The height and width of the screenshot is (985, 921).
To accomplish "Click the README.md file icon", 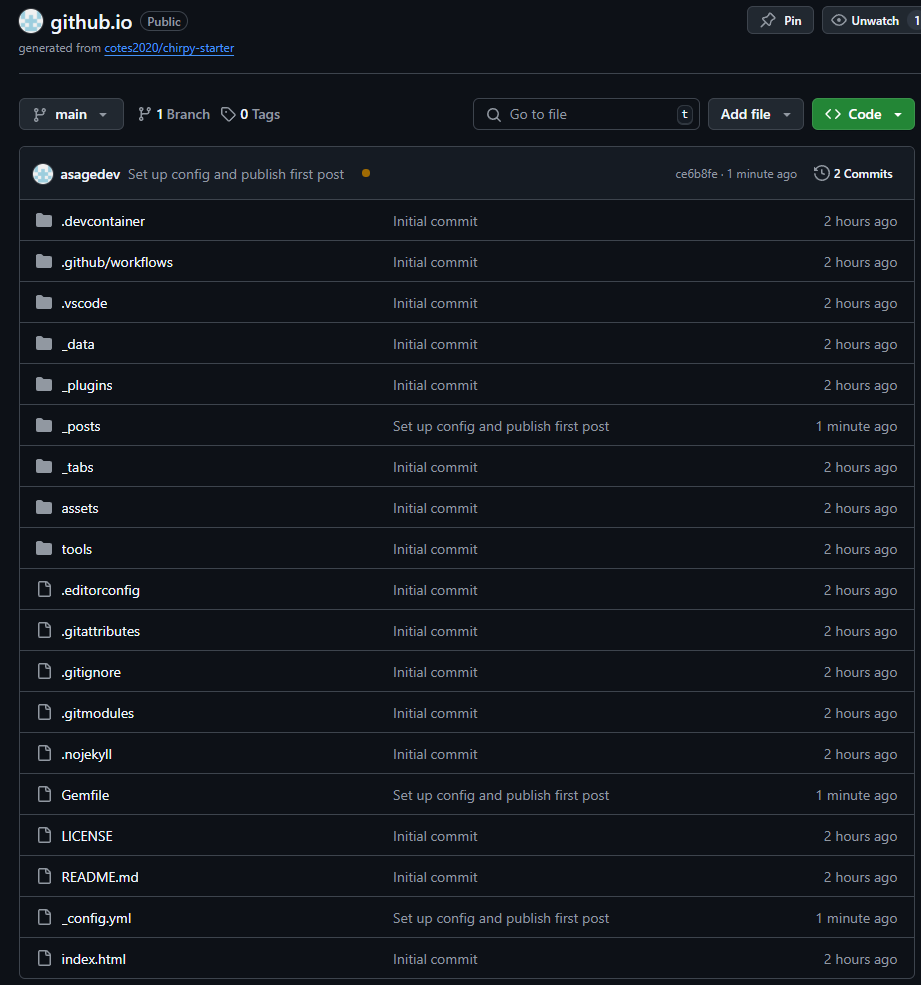I will click(45, 876).
